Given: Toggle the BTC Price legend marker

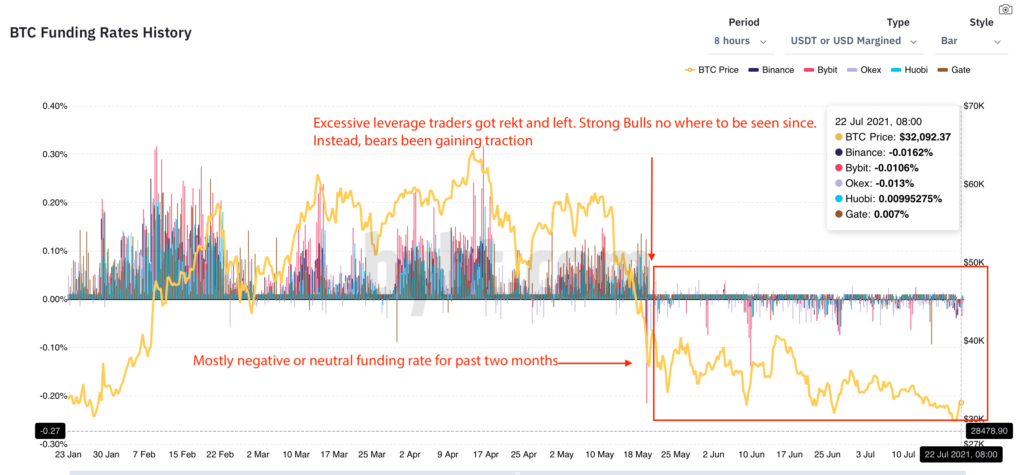Looking at the screenshot, I should click(x=688, y=70).
